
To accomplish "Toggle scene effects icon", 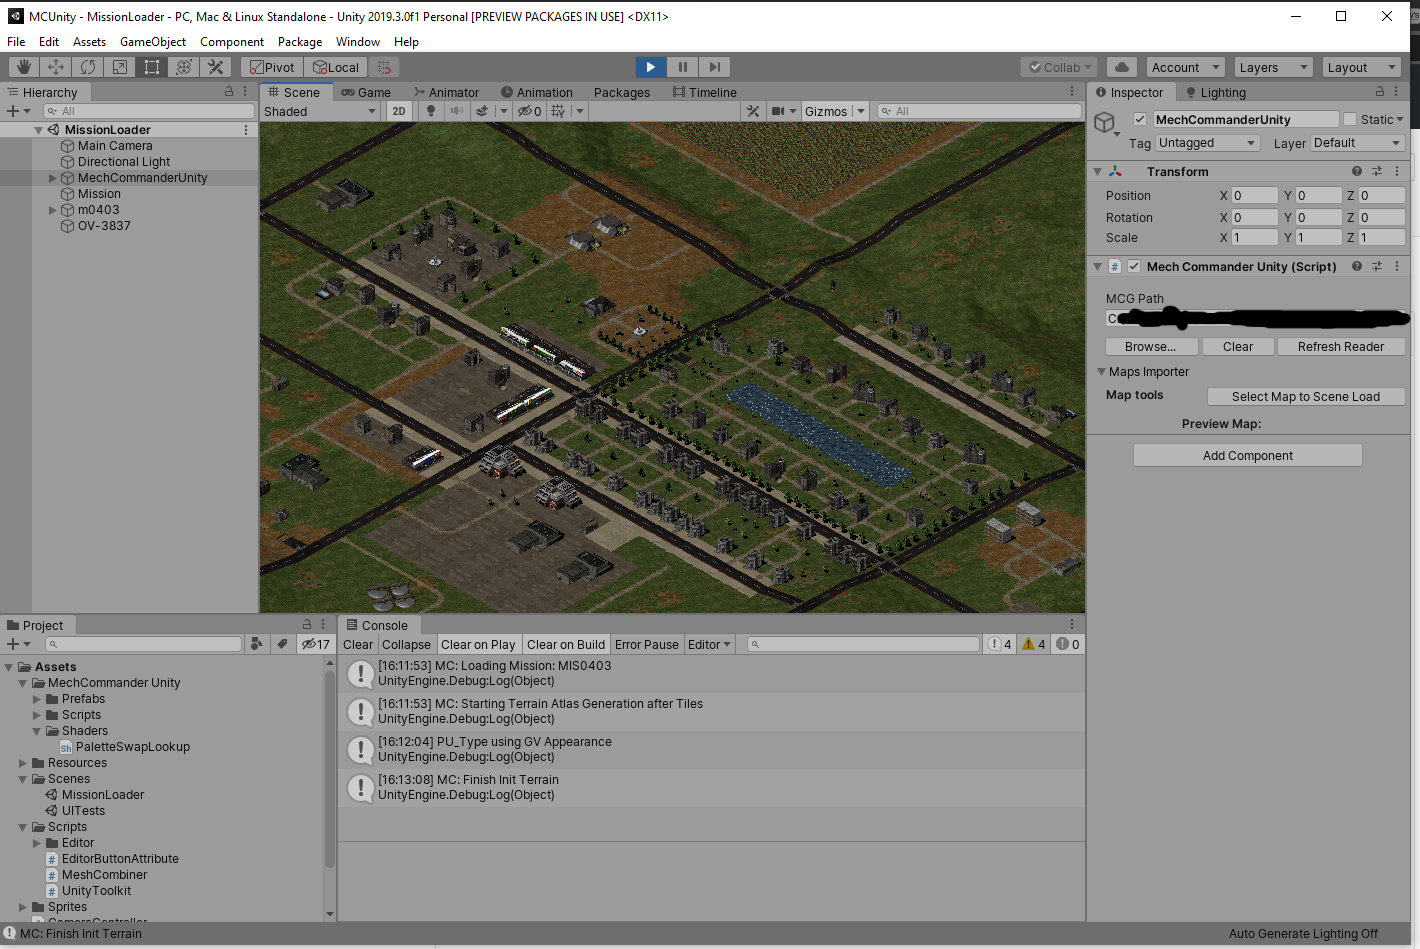I will (x=482, y=111).
